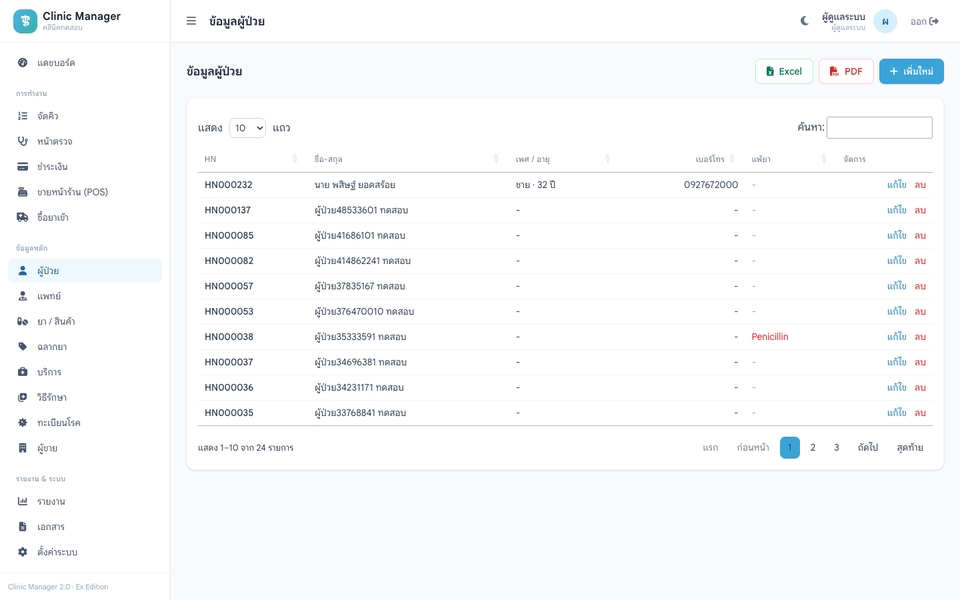
Task: Sort by the phone number column header
Action: (710, 159)
